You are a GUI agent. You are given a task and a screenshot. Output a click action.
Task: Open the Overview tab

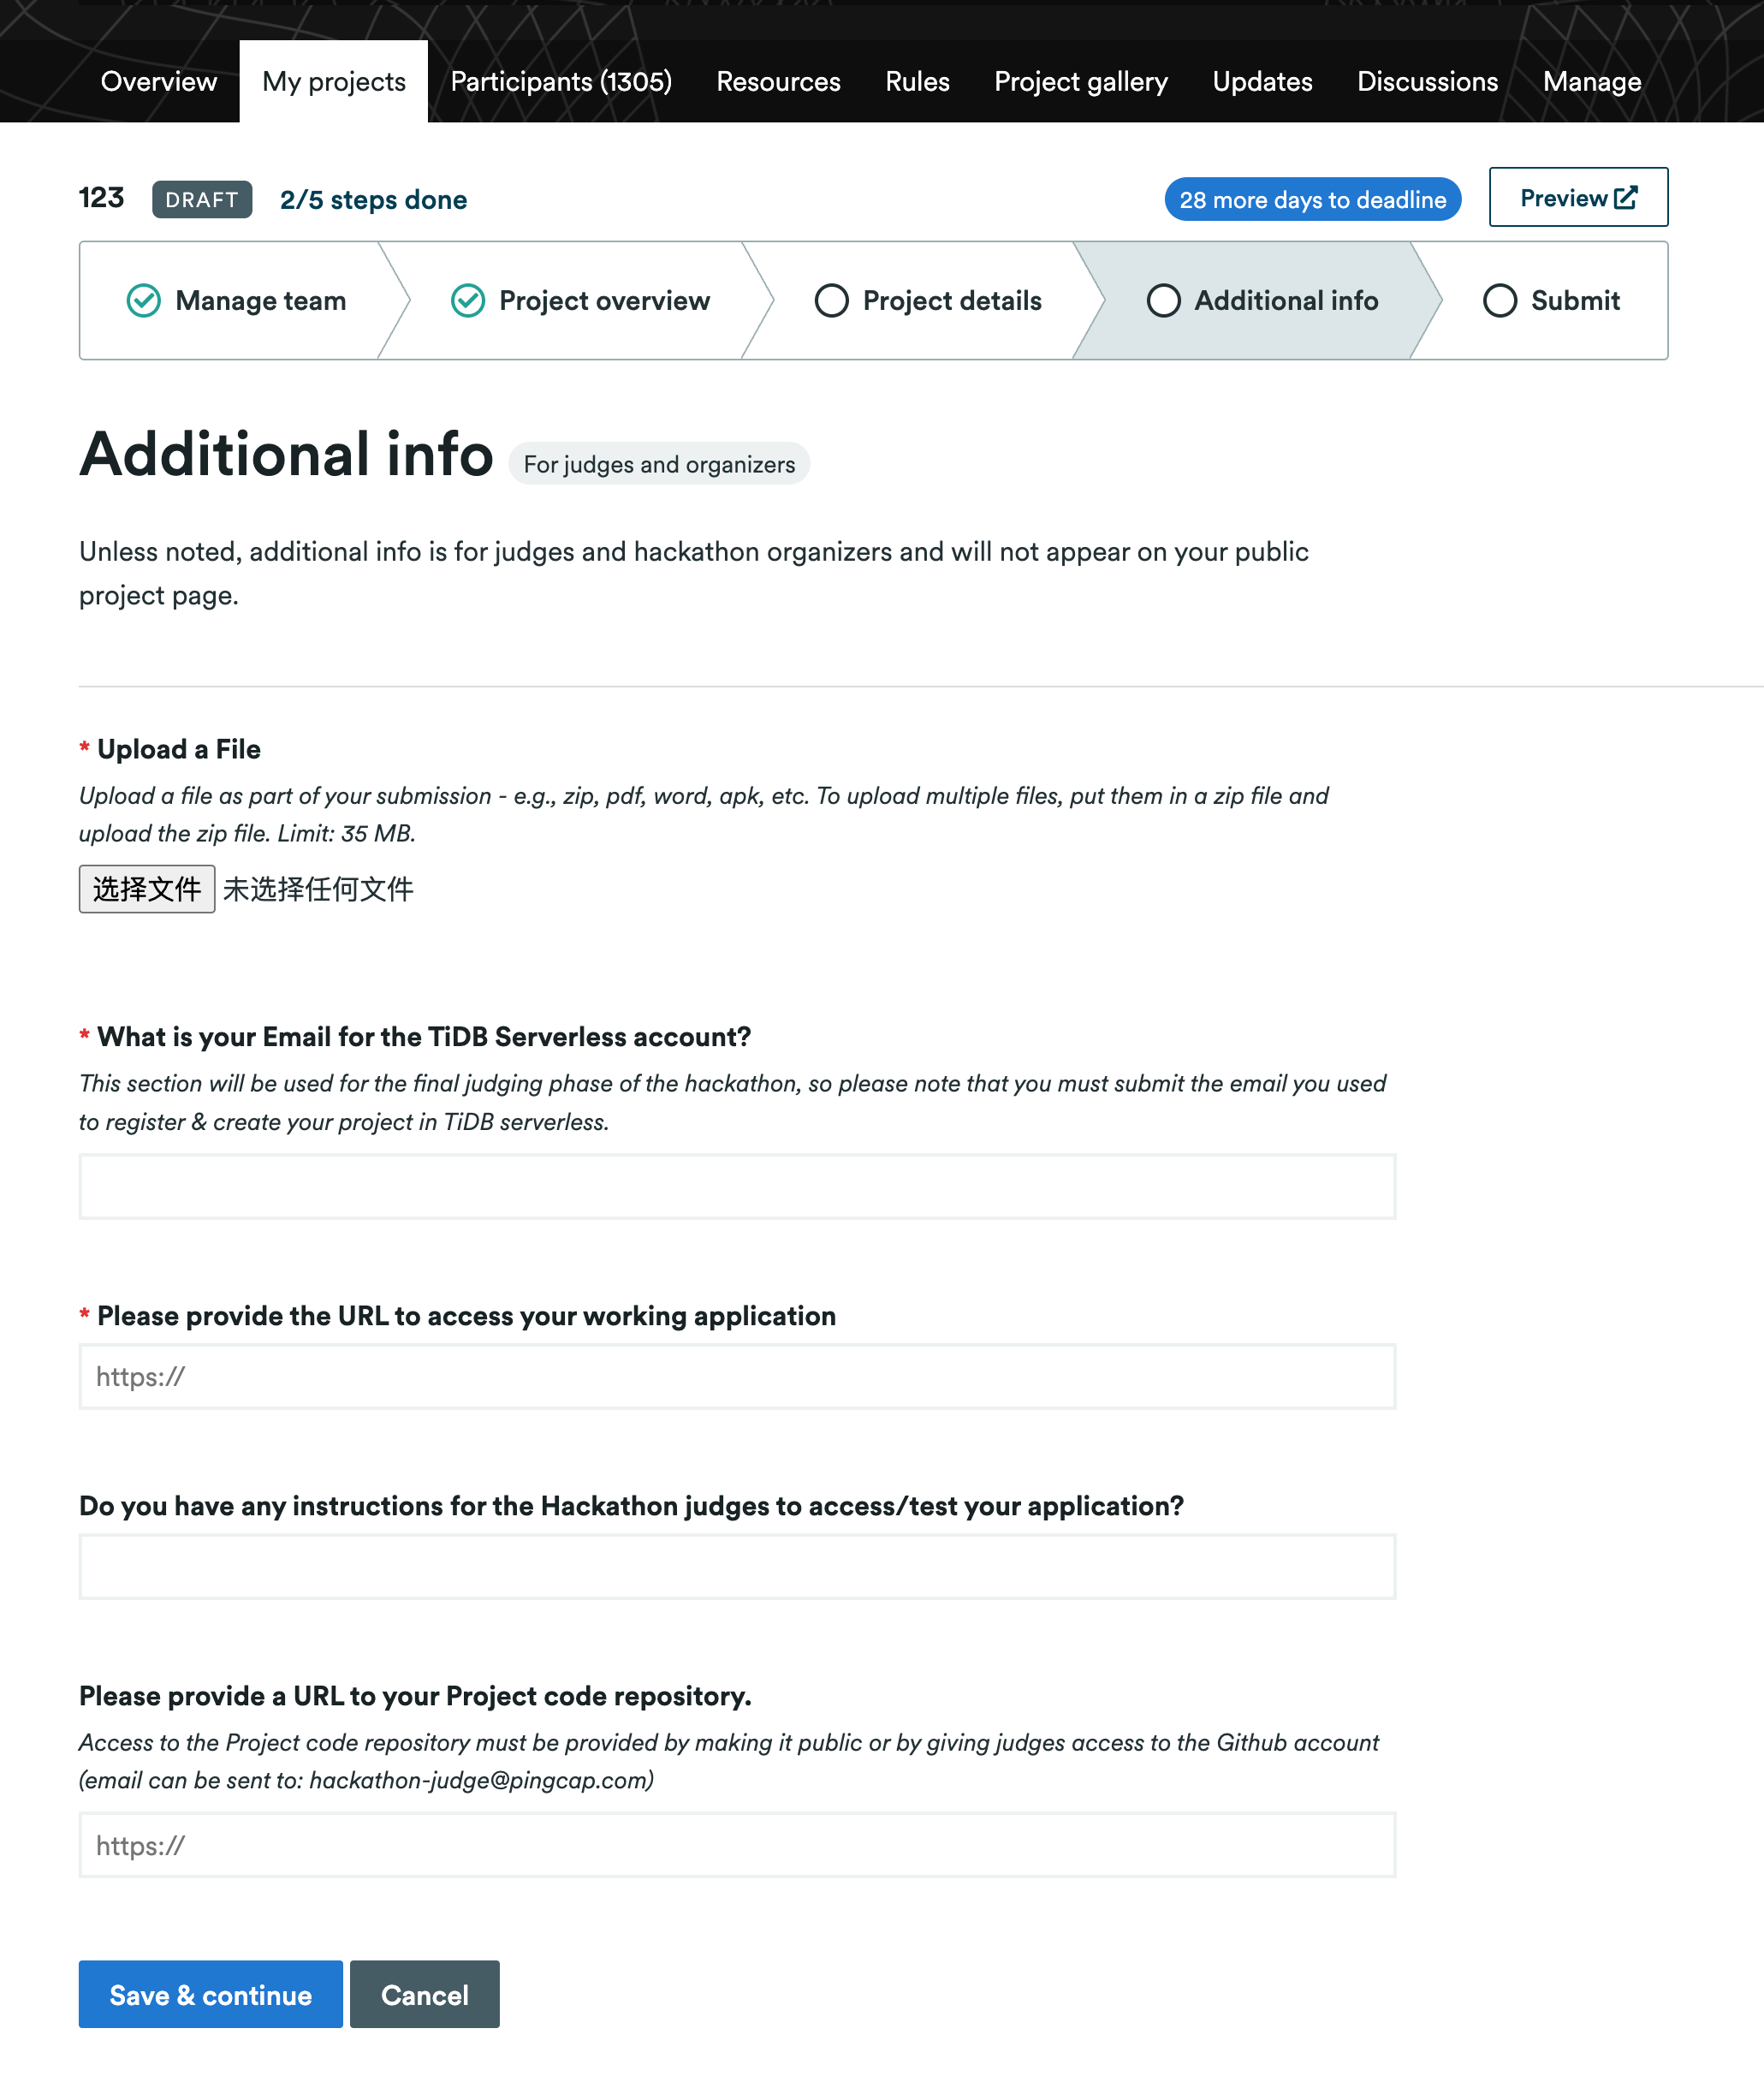click(158, 81)
